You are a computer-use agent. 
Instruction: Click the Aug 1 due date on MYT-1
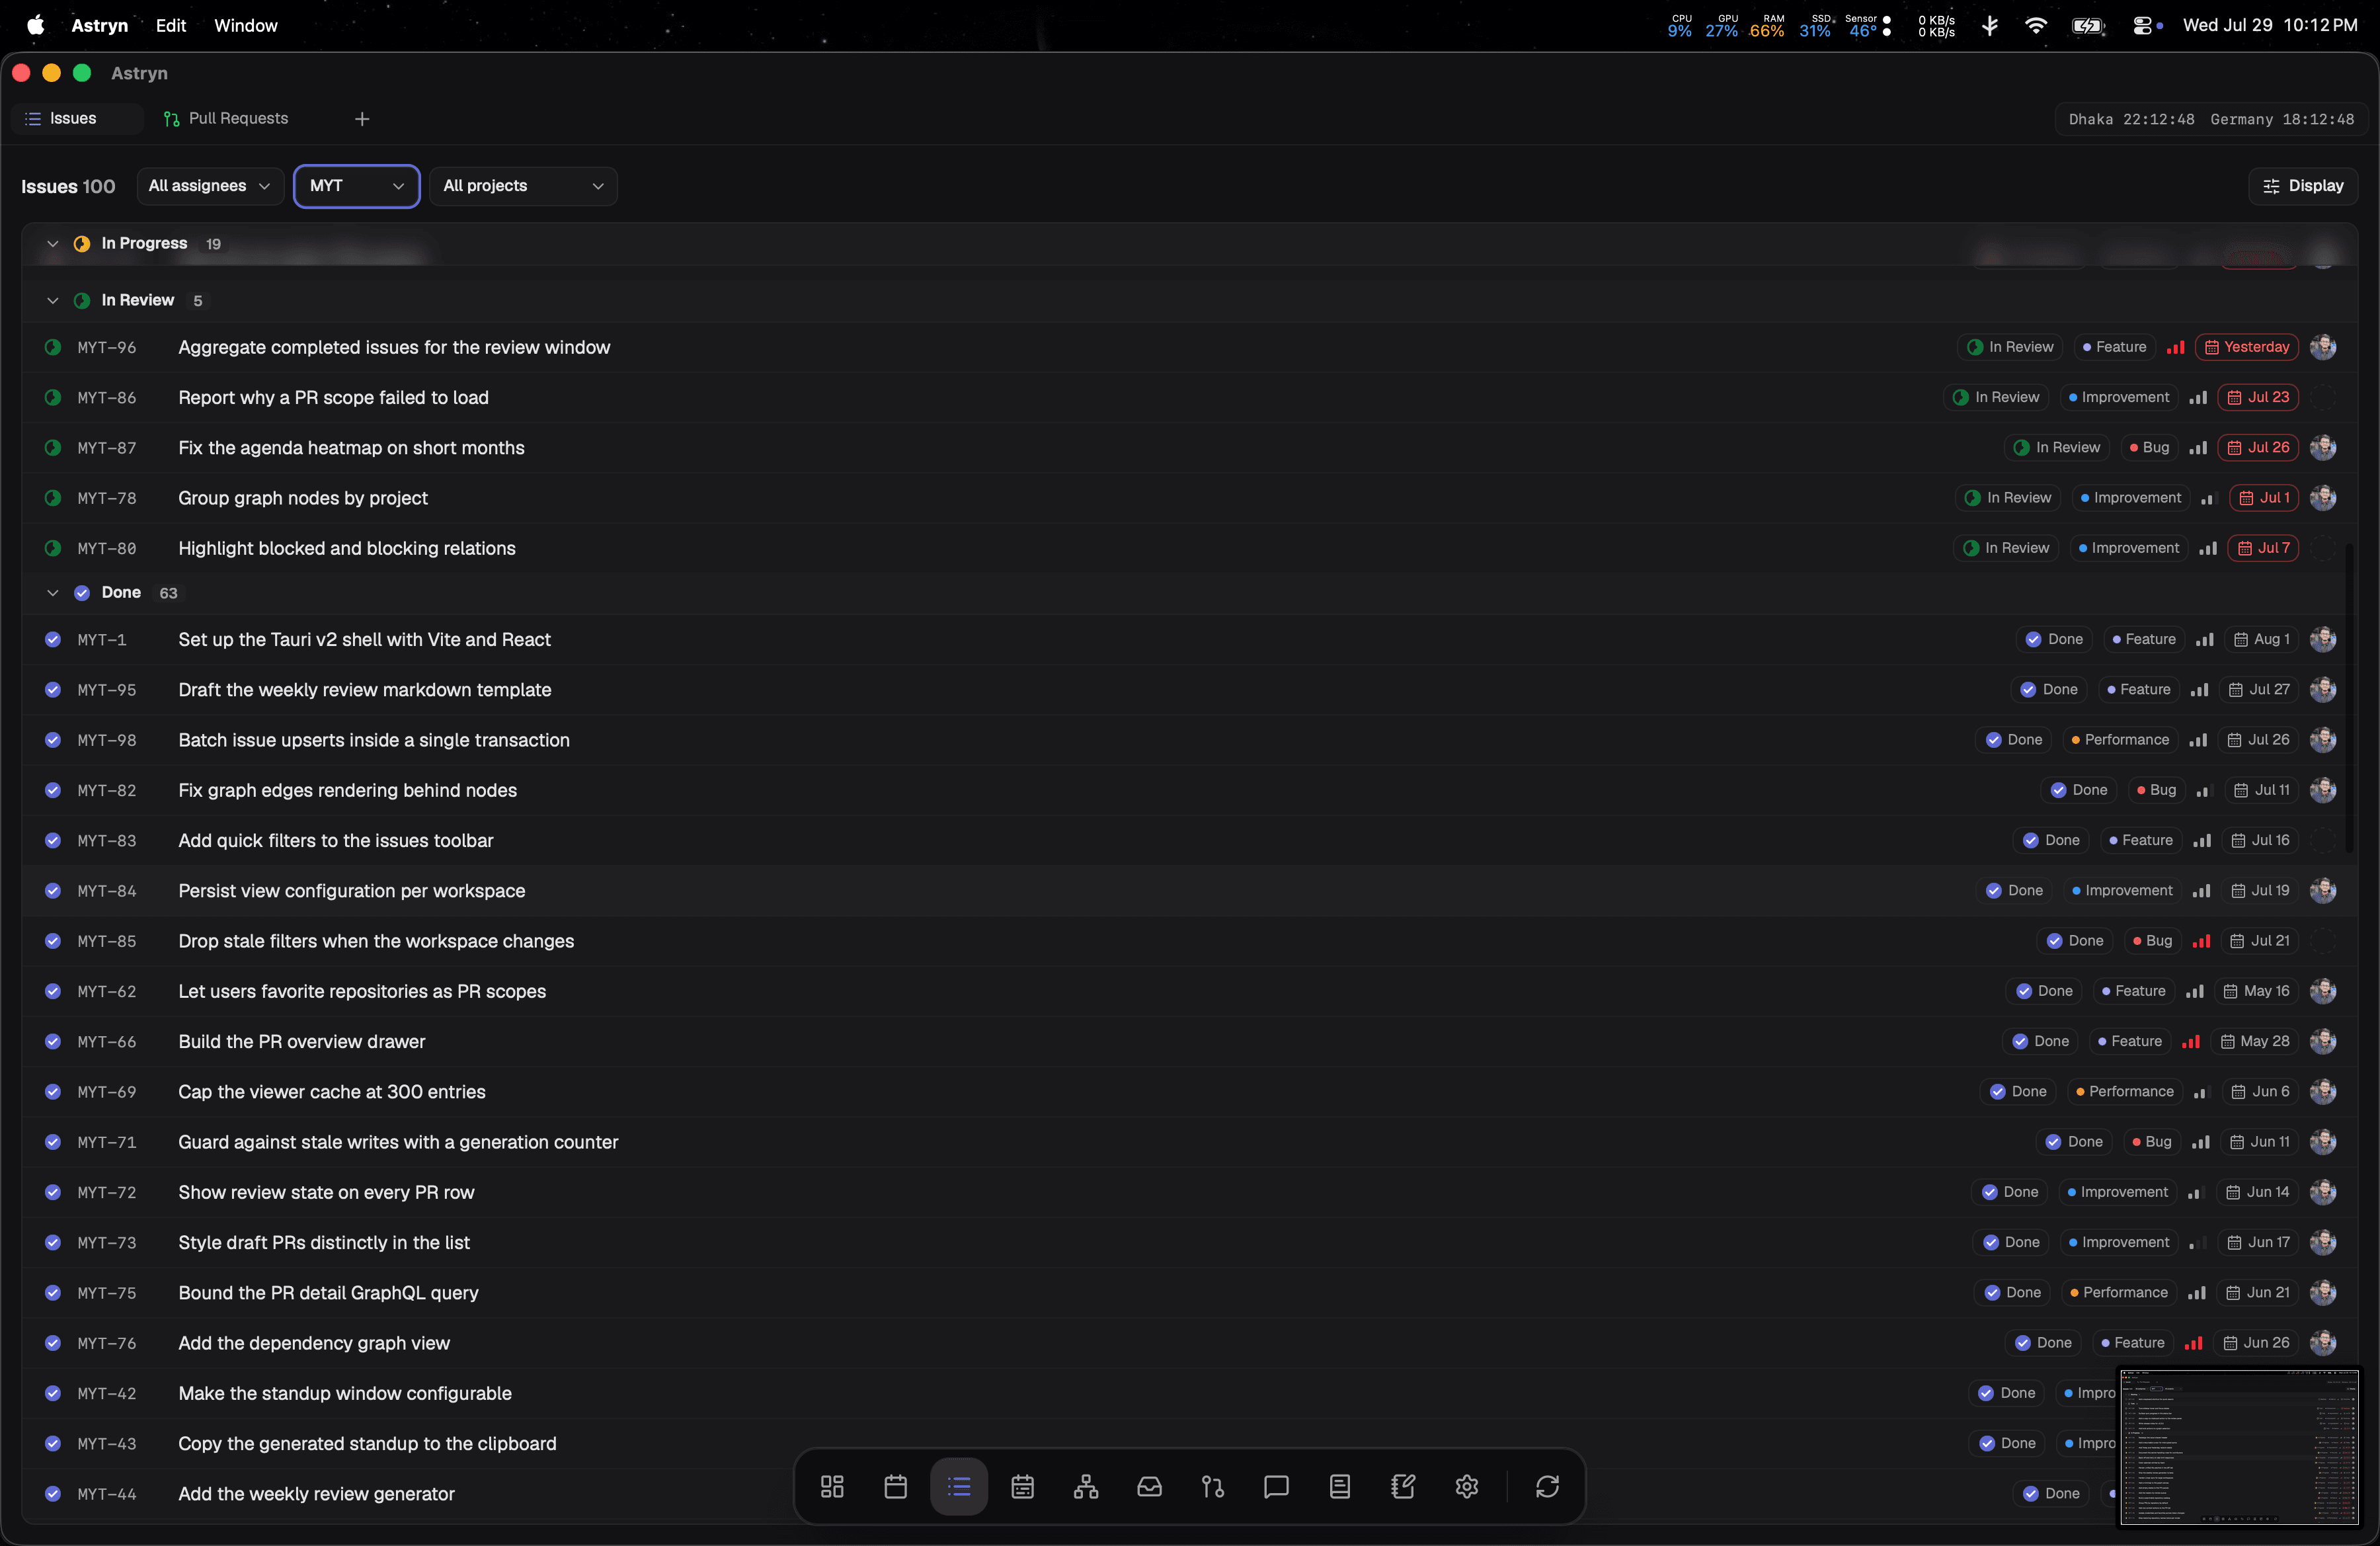[x=2261, y=639]
